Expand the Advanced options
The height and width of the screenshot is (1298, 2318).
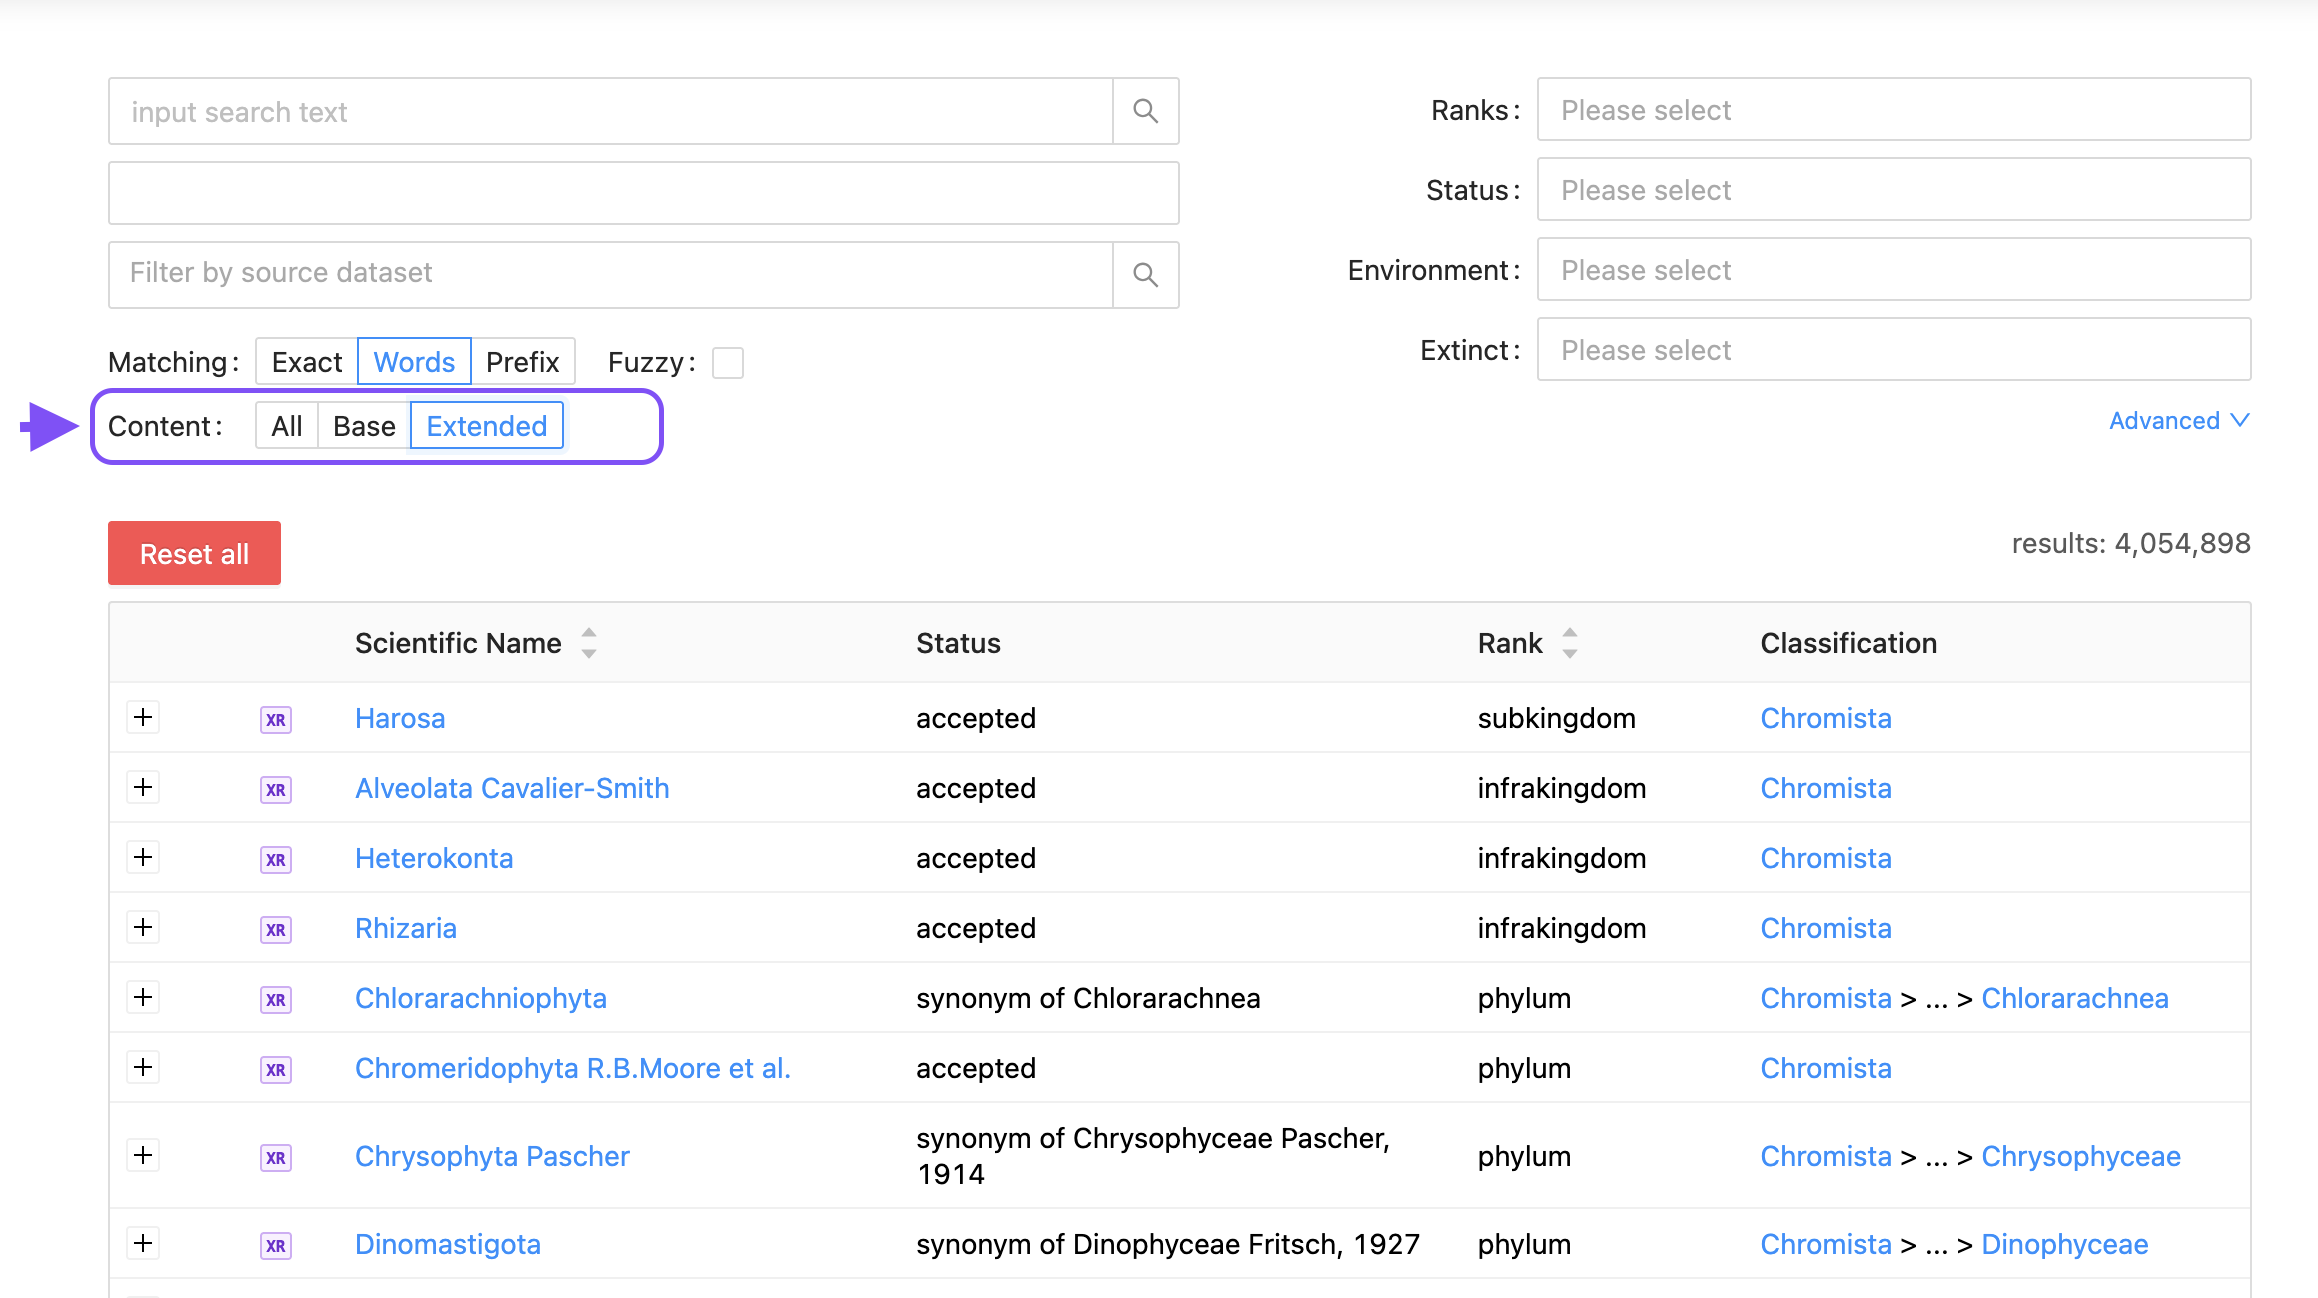coord(2178,421)
